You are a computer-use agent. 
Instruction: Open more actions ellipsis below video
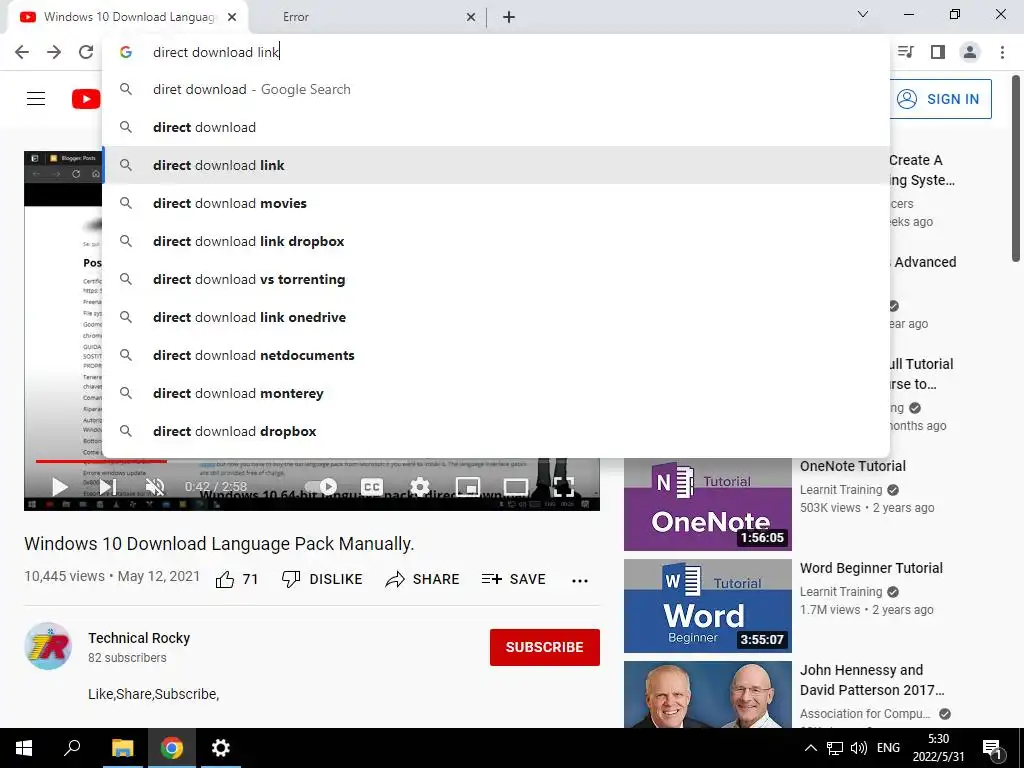[580, 580]
